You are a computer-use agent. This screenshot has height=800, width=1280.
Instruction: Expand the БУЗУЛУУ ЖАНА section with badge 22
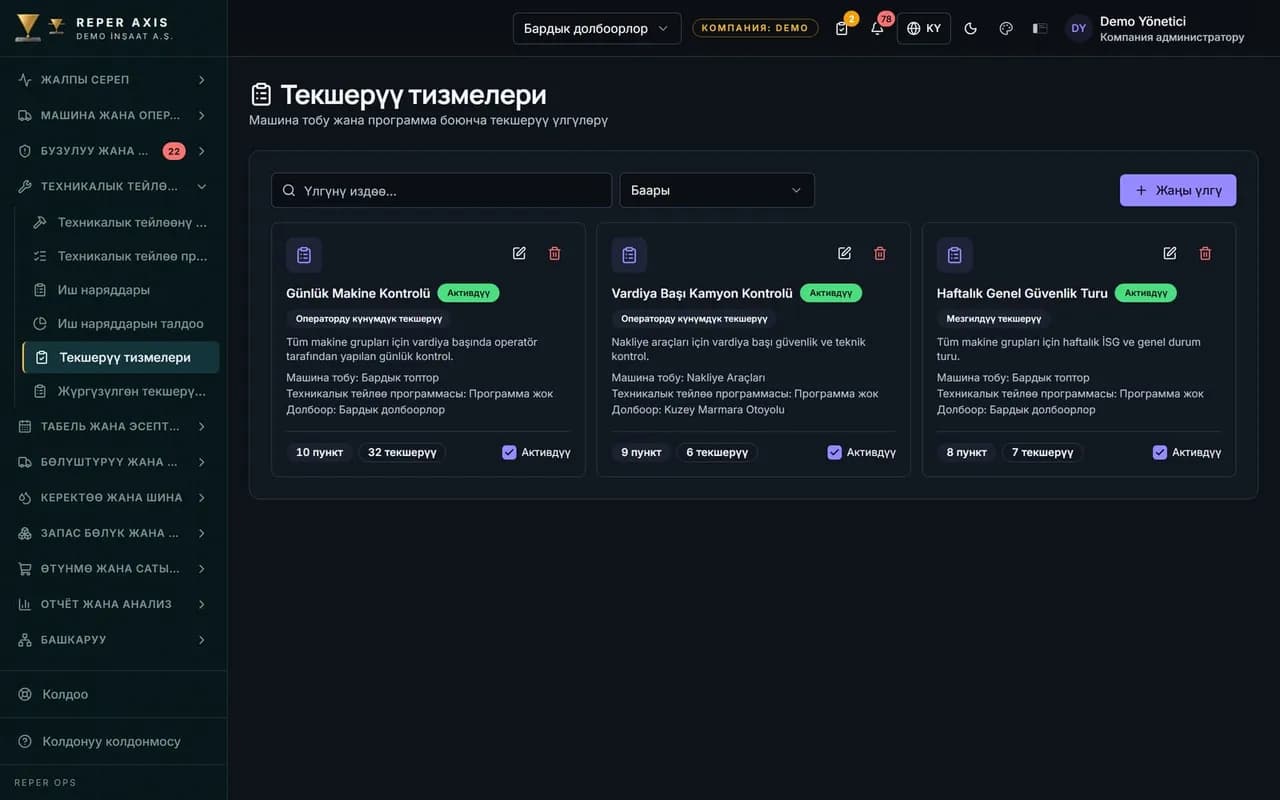(113, 151)
